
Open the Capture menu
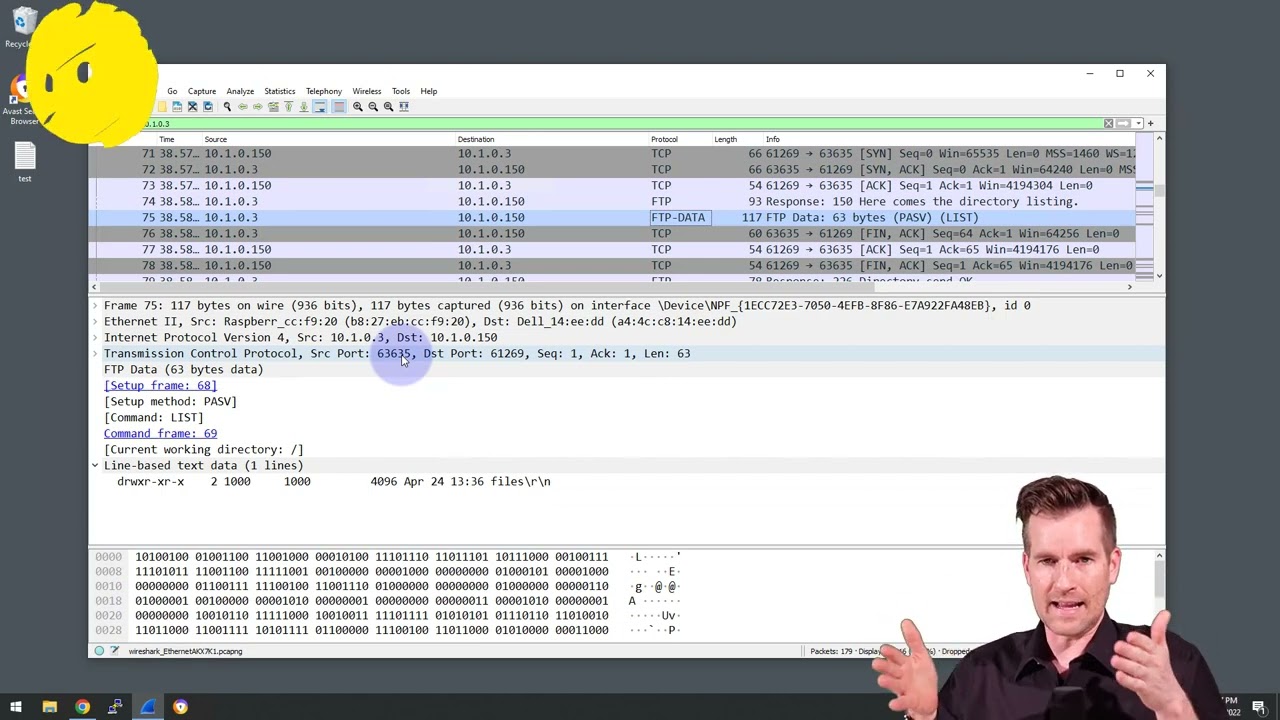tap(202, 91)
